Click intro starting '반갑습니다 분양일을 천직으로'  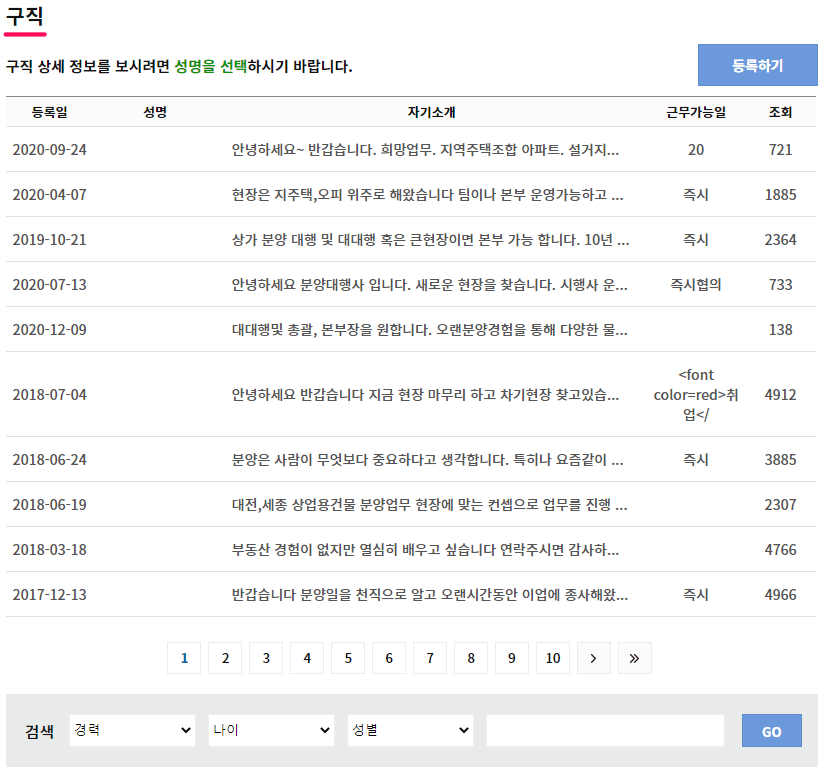click(x=429, y=595)
